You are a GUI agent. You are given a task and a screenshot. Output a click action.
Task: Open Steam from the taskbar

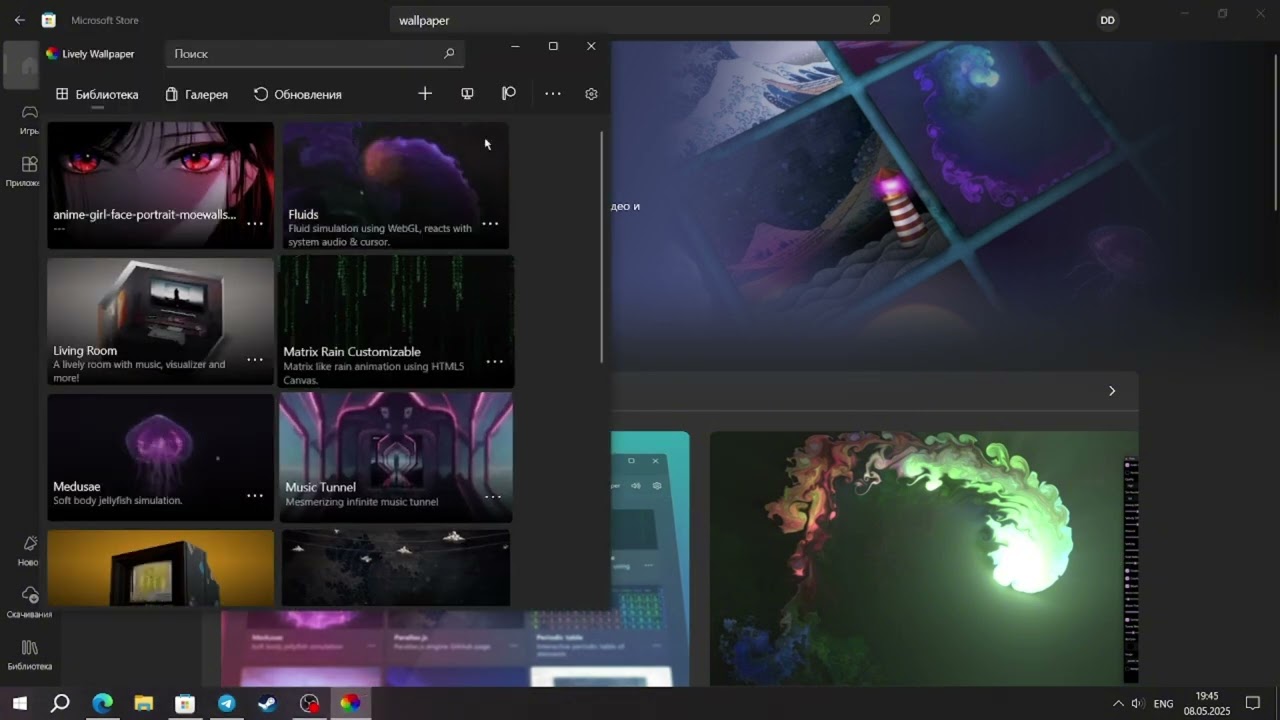tap(267, 703)
